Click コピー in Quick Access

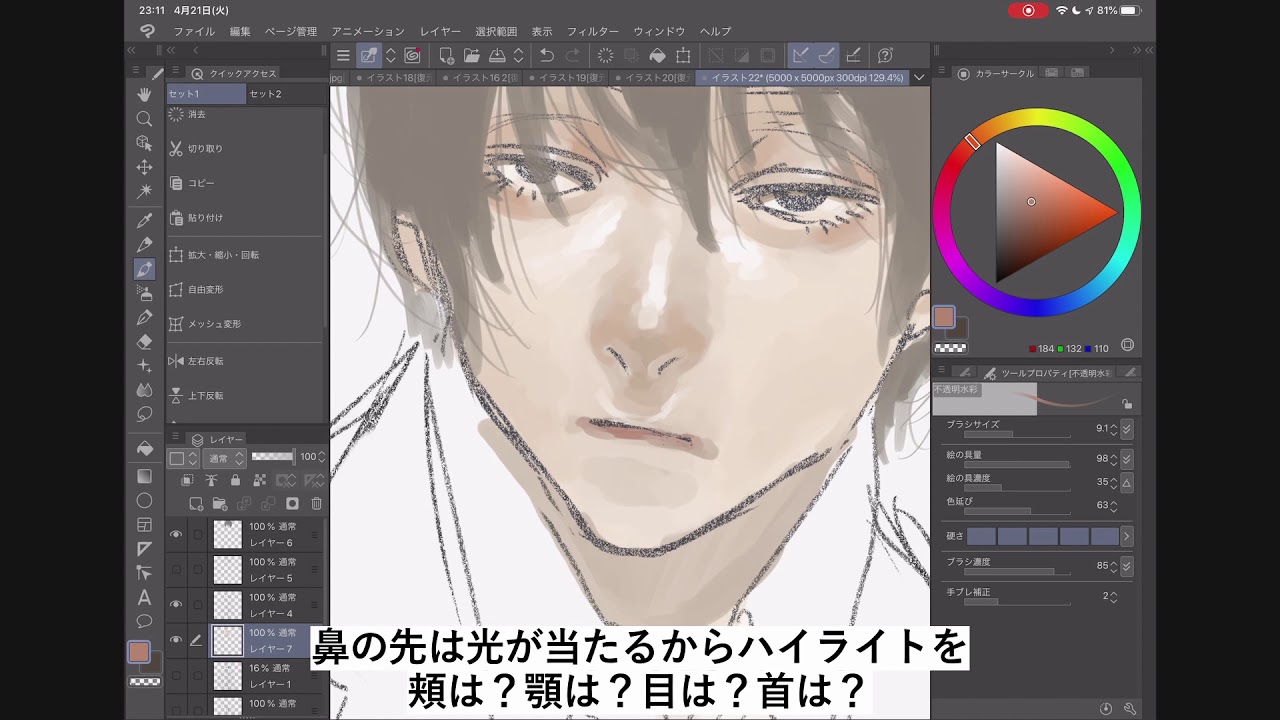tap(245, 183)
